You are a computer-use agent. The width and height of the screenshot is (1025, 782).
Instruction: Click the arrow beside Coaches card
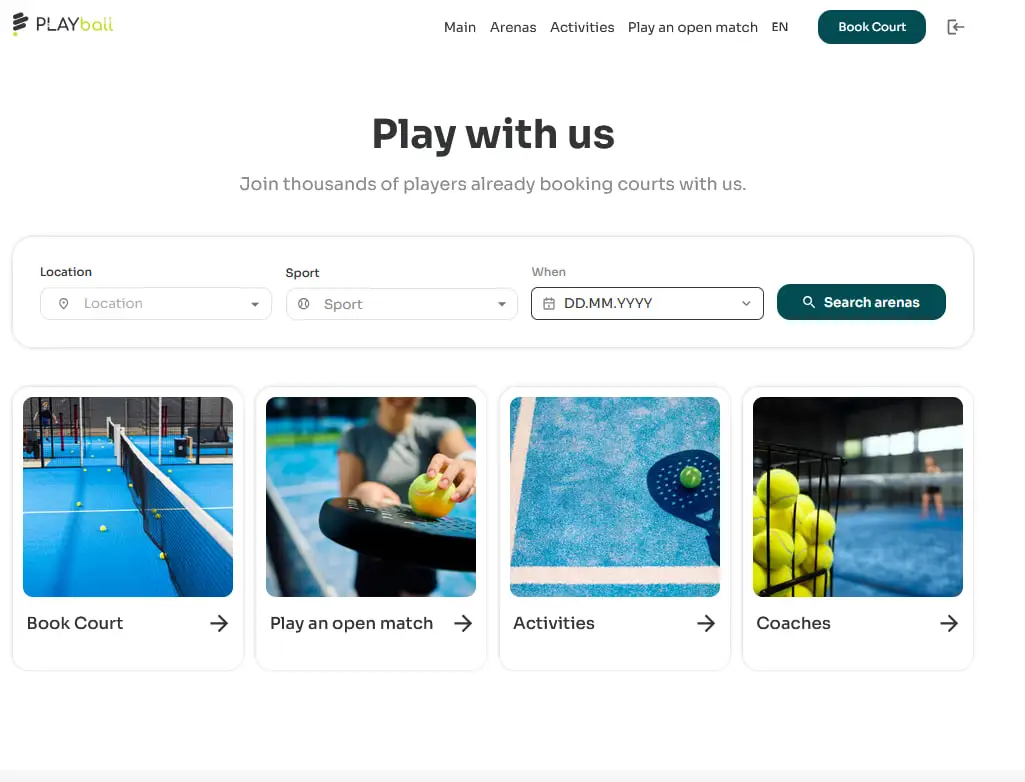point(949,623)
